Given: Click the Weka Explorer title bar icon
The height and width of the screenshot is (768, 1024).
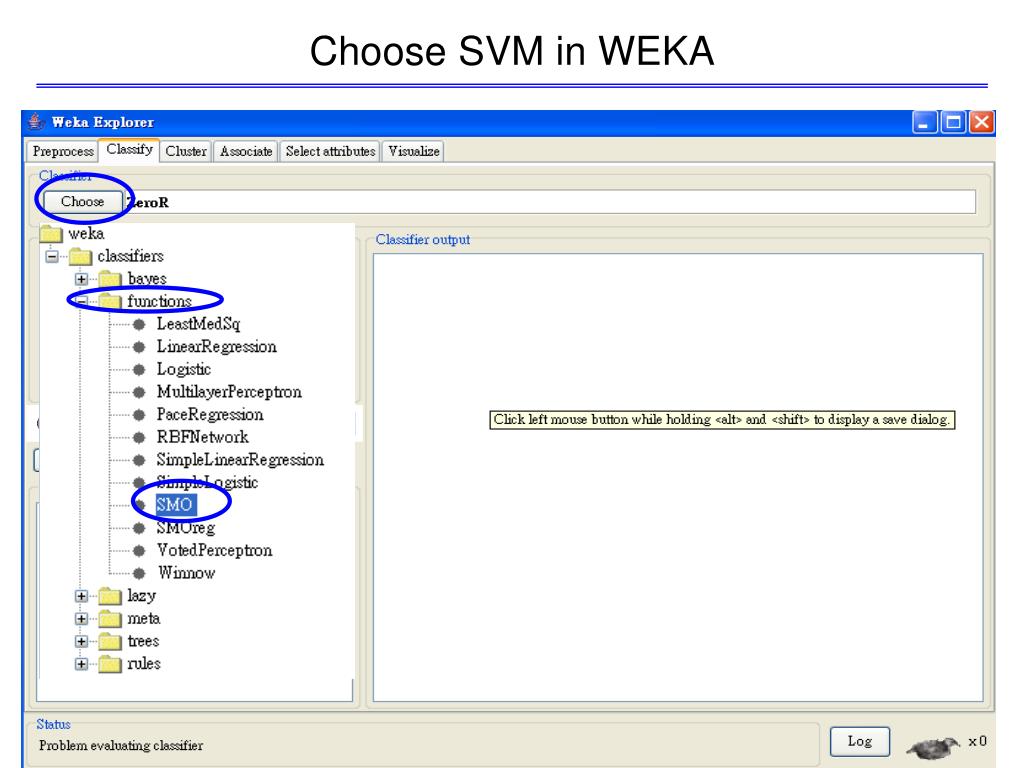Looking at the screenshot, I should coord(37,121).
